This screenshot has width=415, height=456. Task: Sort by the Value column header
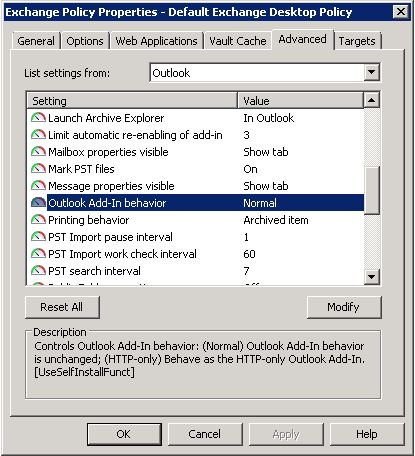[x=300, y=101]
